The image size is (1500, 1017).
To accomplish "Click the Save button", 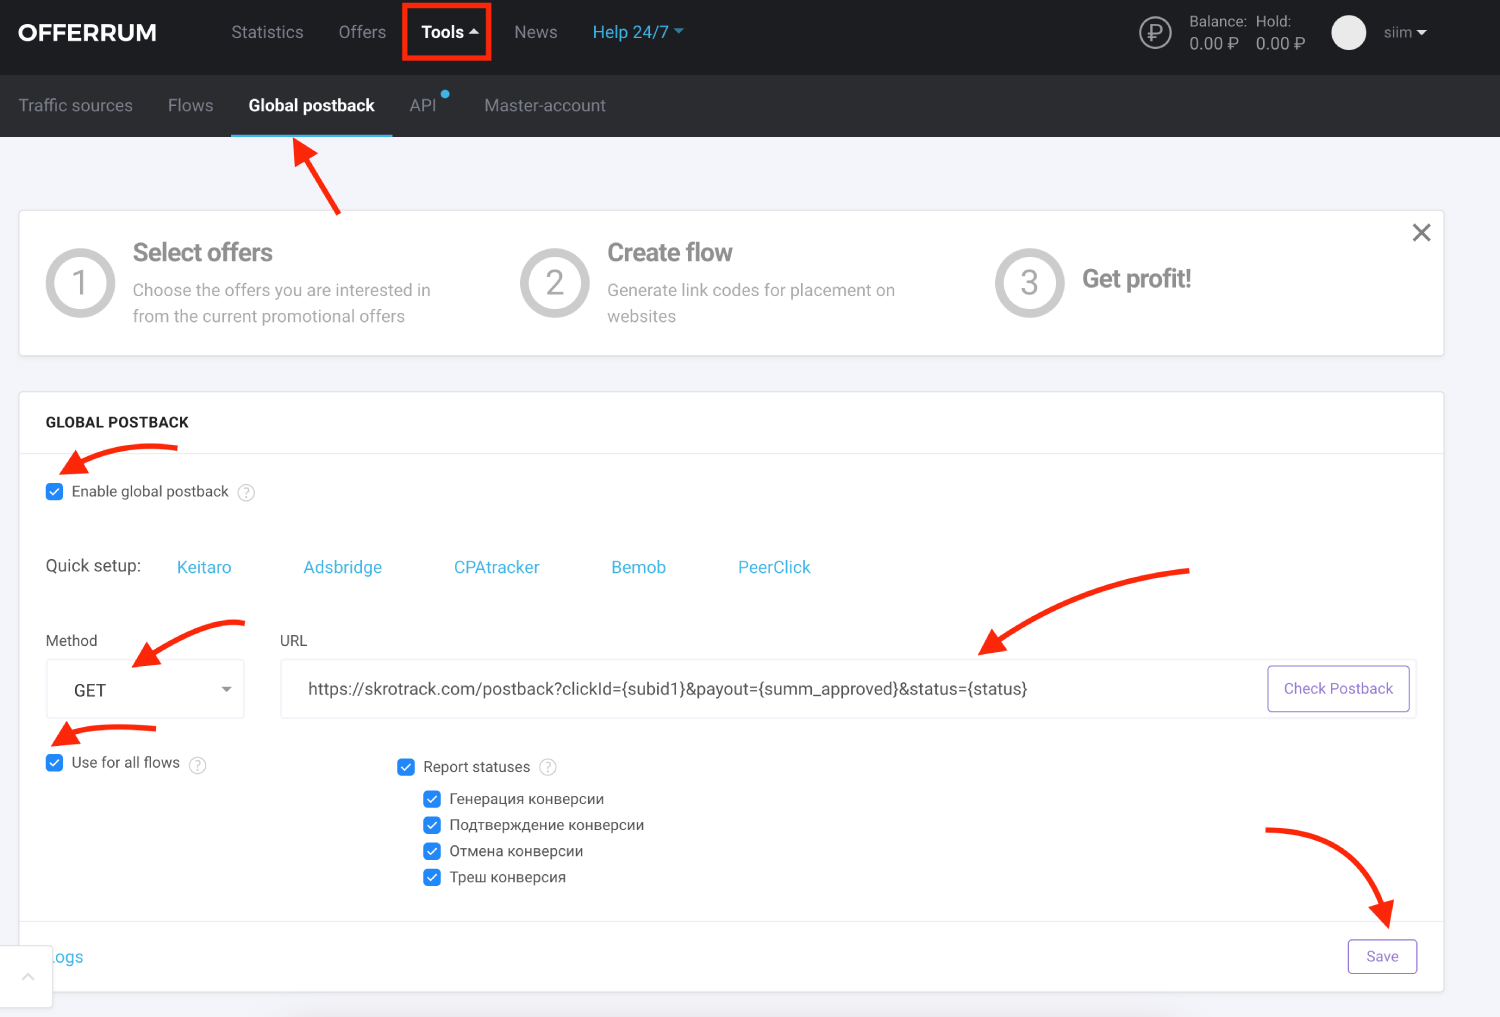I will 1382,957.
